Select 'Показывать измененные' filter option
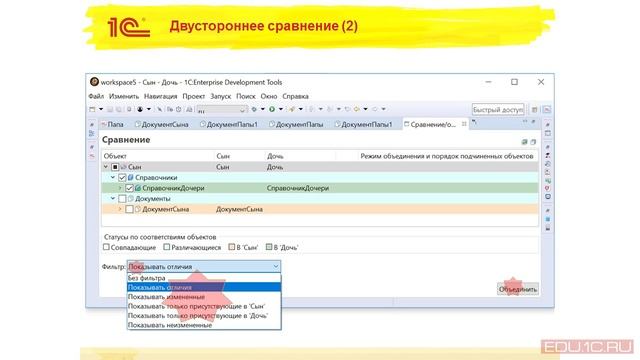640x360 pixels. click(x=204, y=297)
